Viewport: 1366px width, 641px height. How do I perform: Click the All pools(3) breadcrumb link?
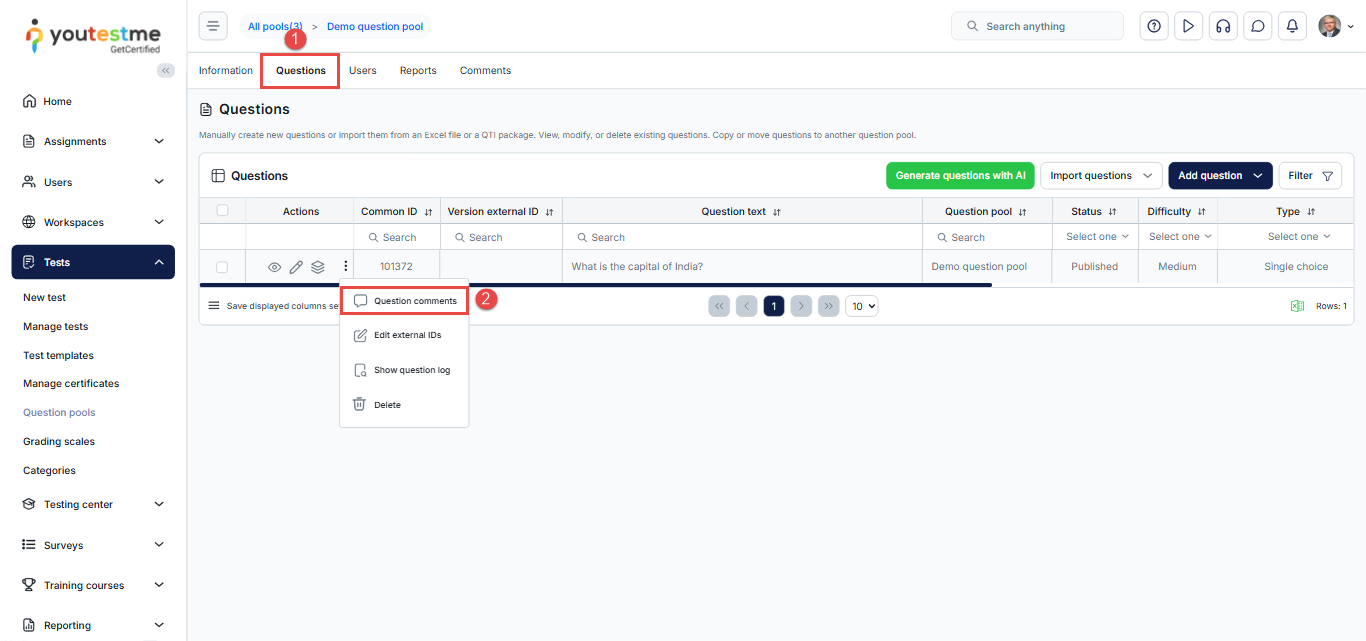275,27
